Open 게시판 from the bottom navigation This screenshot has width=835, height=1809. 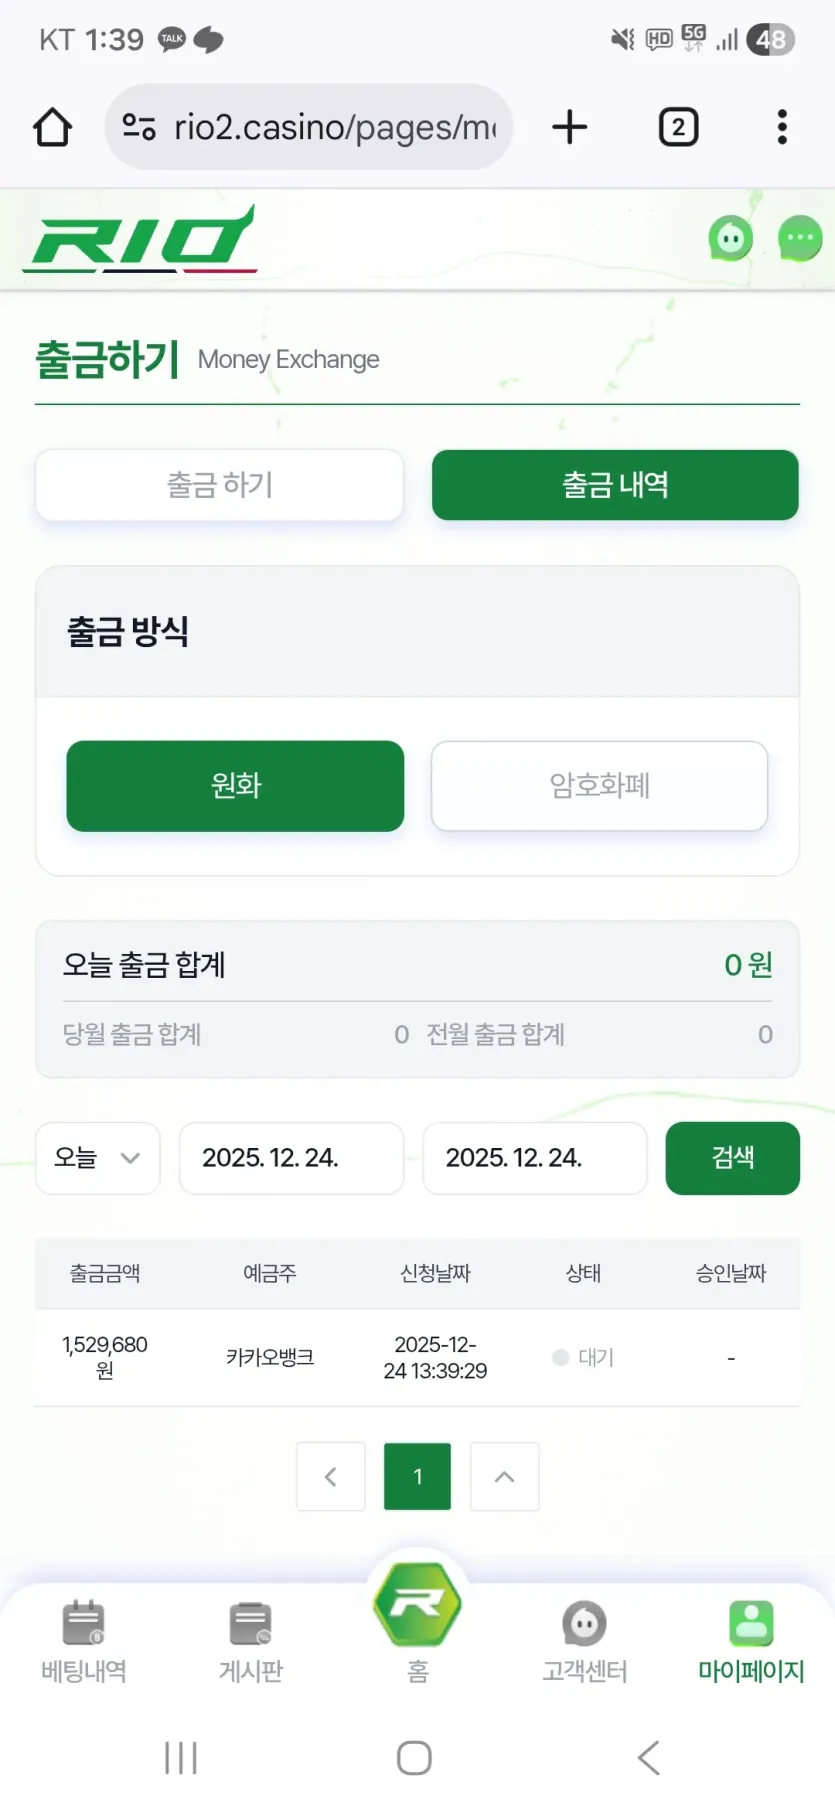click(251, 1641)
